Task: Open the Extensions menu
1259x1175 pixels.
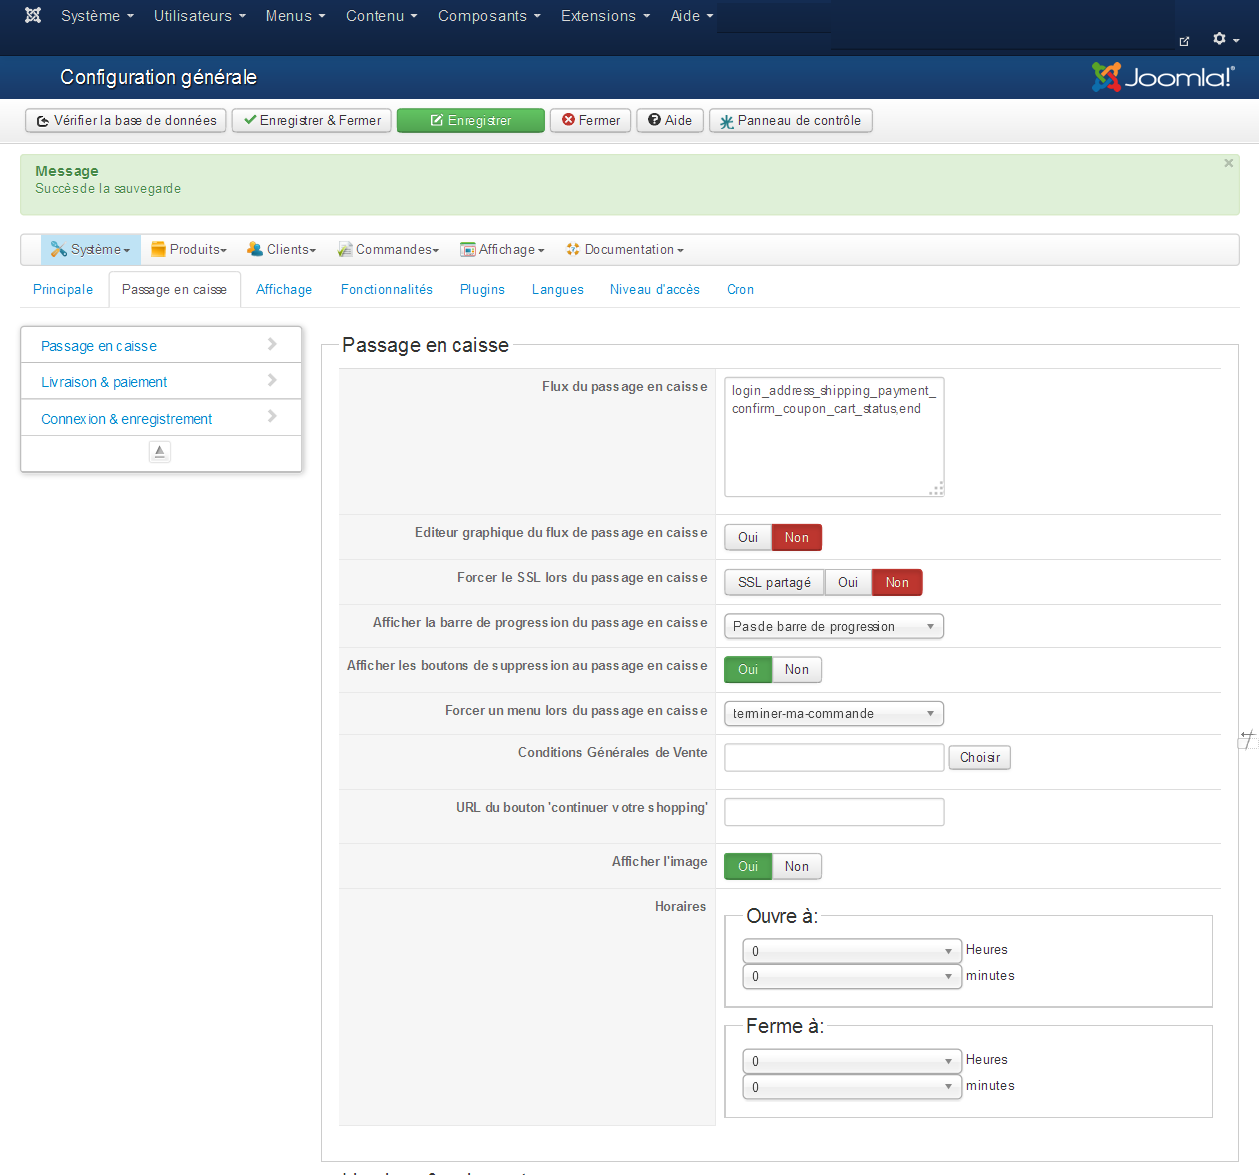Action: 605,15
